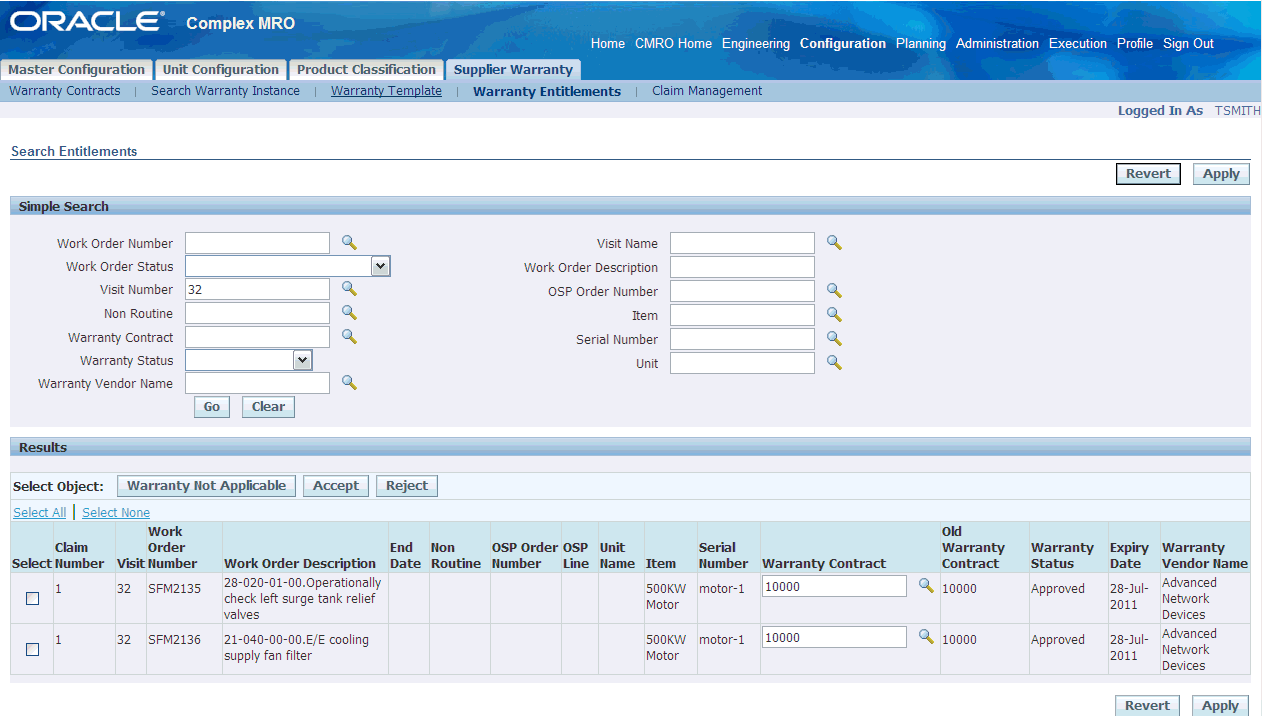Open warranty contract lookup for SFM2136 row
1262x716 pixels.
click(x=926, y=636)
